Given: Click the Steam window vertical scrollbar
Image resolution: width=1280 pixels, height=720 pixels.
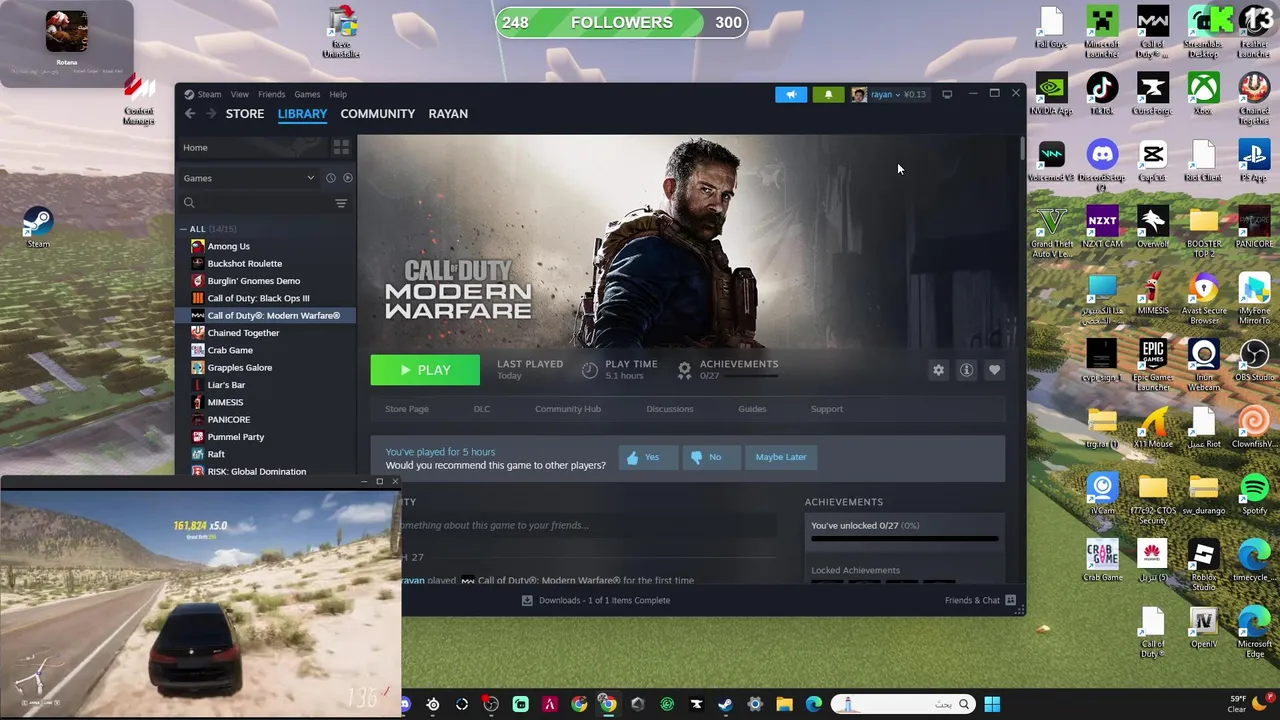Looking at the screenshot, I should click(x=1021, y=148).
